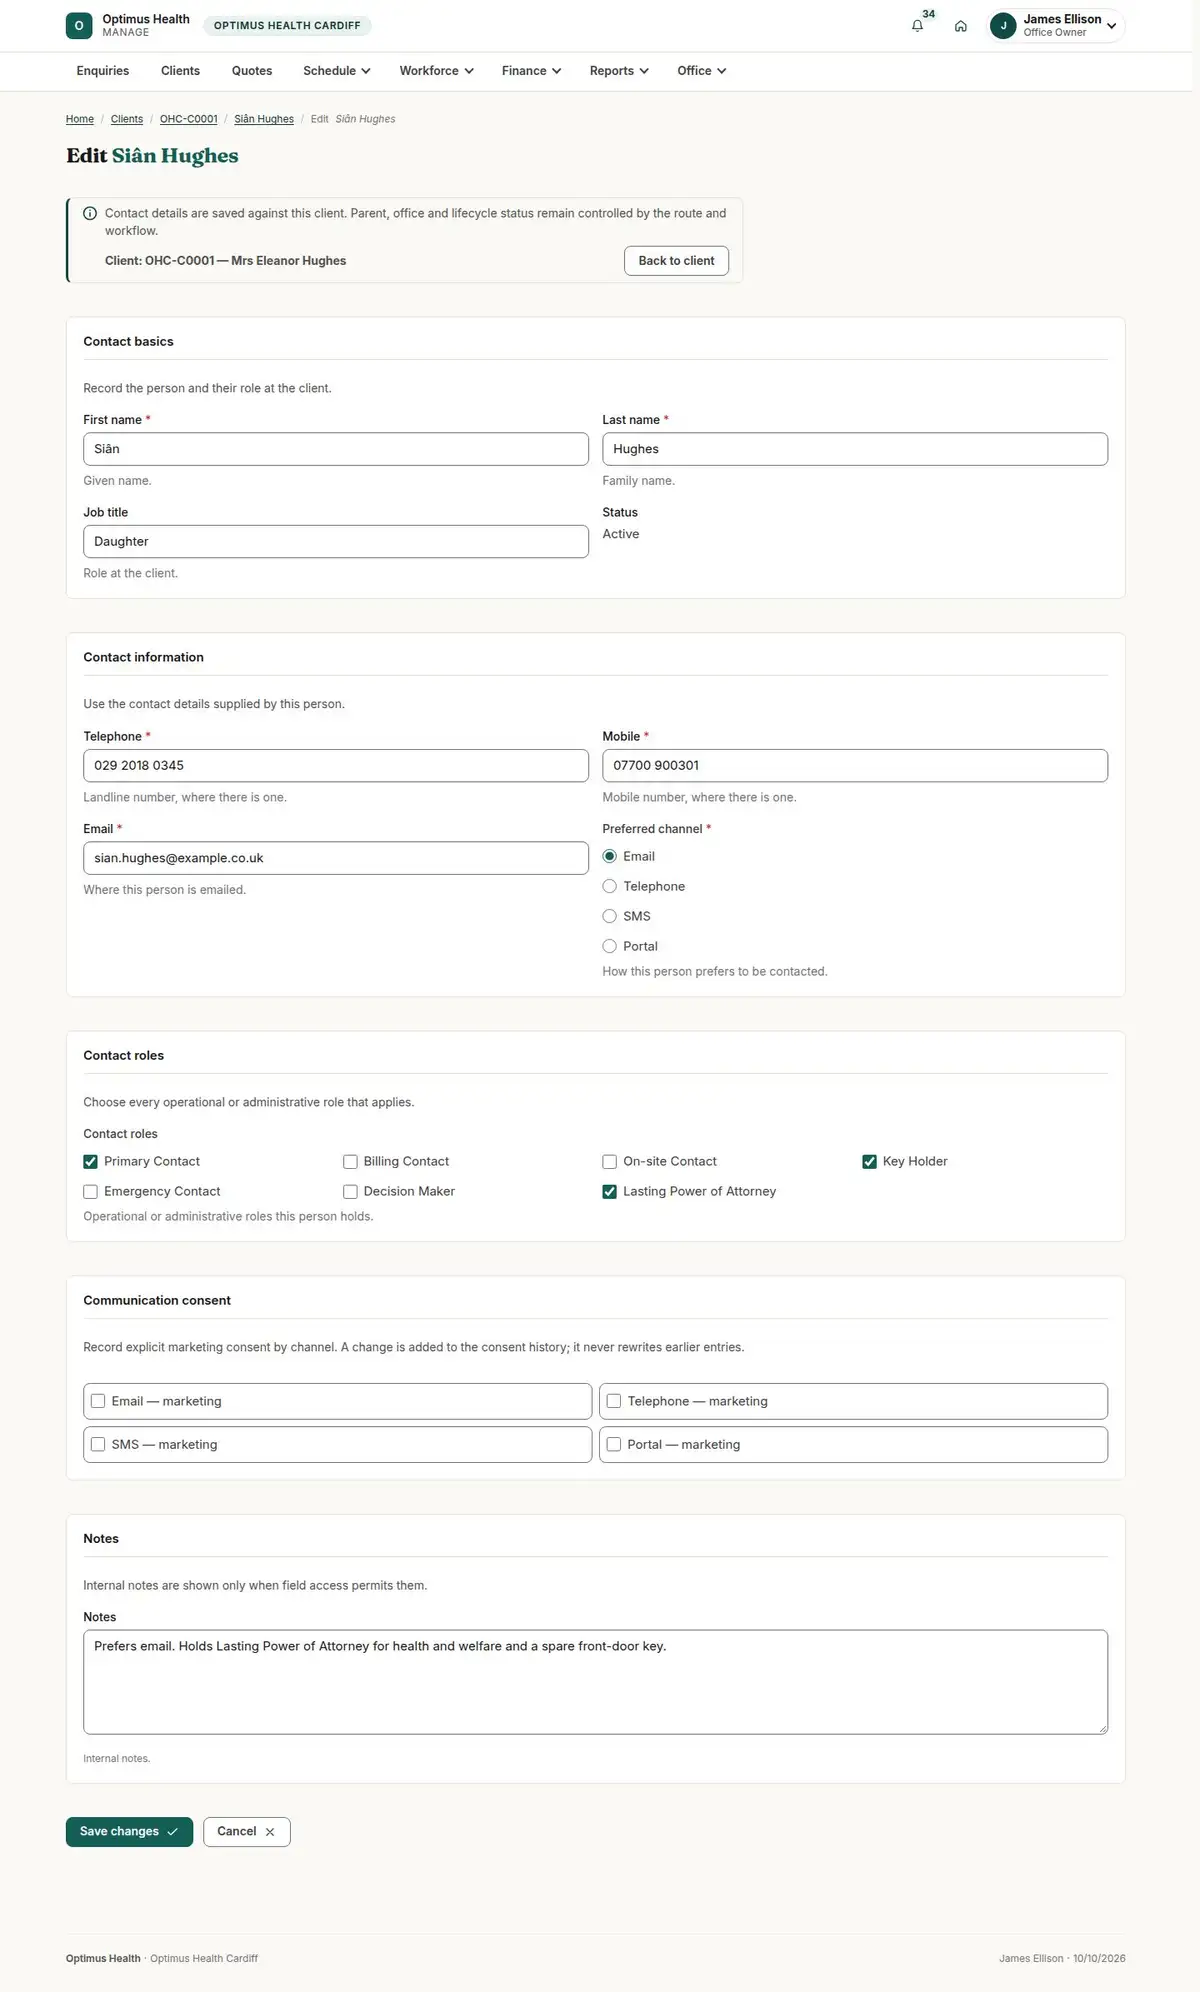Select SMS as preferred channel

pos(609,917)
